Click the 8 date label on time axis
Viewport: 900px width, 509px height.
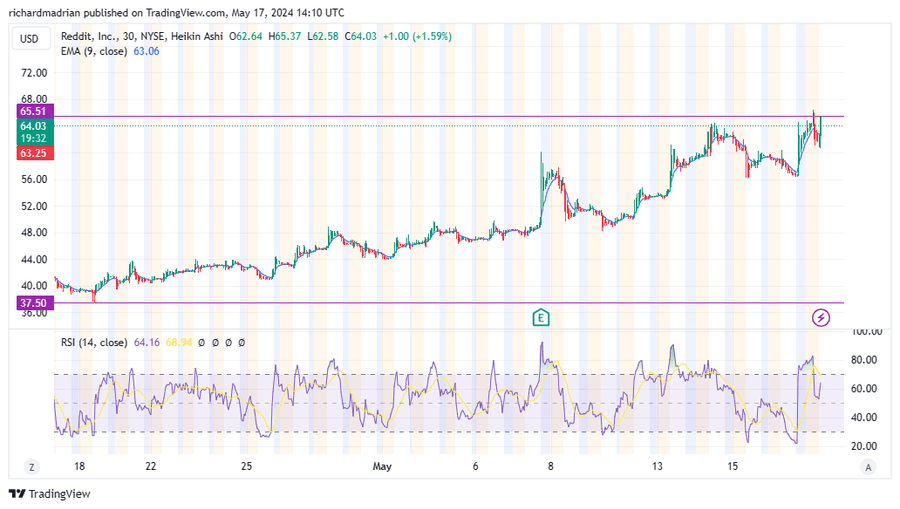coord(550,467)
